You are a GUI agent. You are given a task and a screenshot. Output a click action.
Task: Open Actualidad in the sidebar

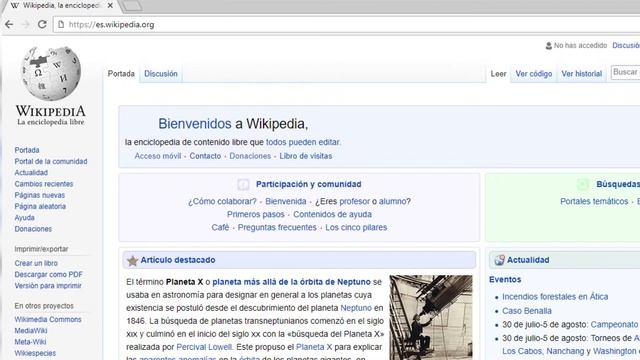pos(31,173)
